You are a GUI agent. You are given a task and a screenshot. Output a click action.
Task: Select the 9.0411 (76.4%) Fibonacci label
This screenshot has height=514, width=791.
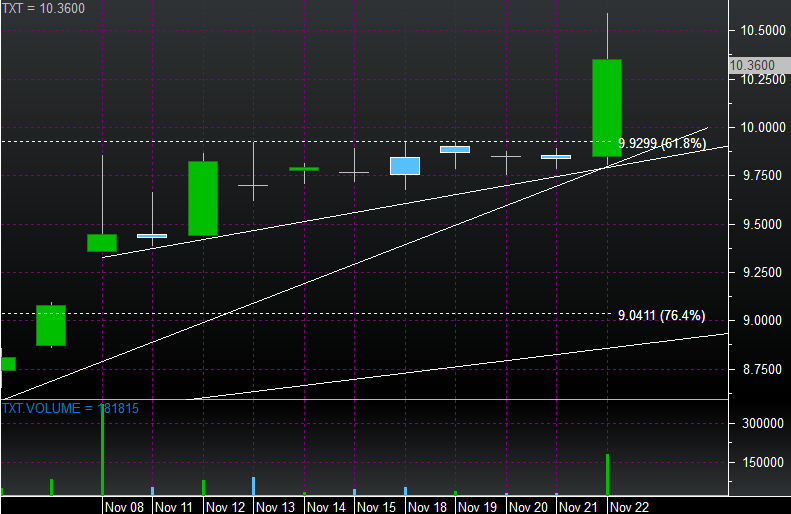click(661, 316)
